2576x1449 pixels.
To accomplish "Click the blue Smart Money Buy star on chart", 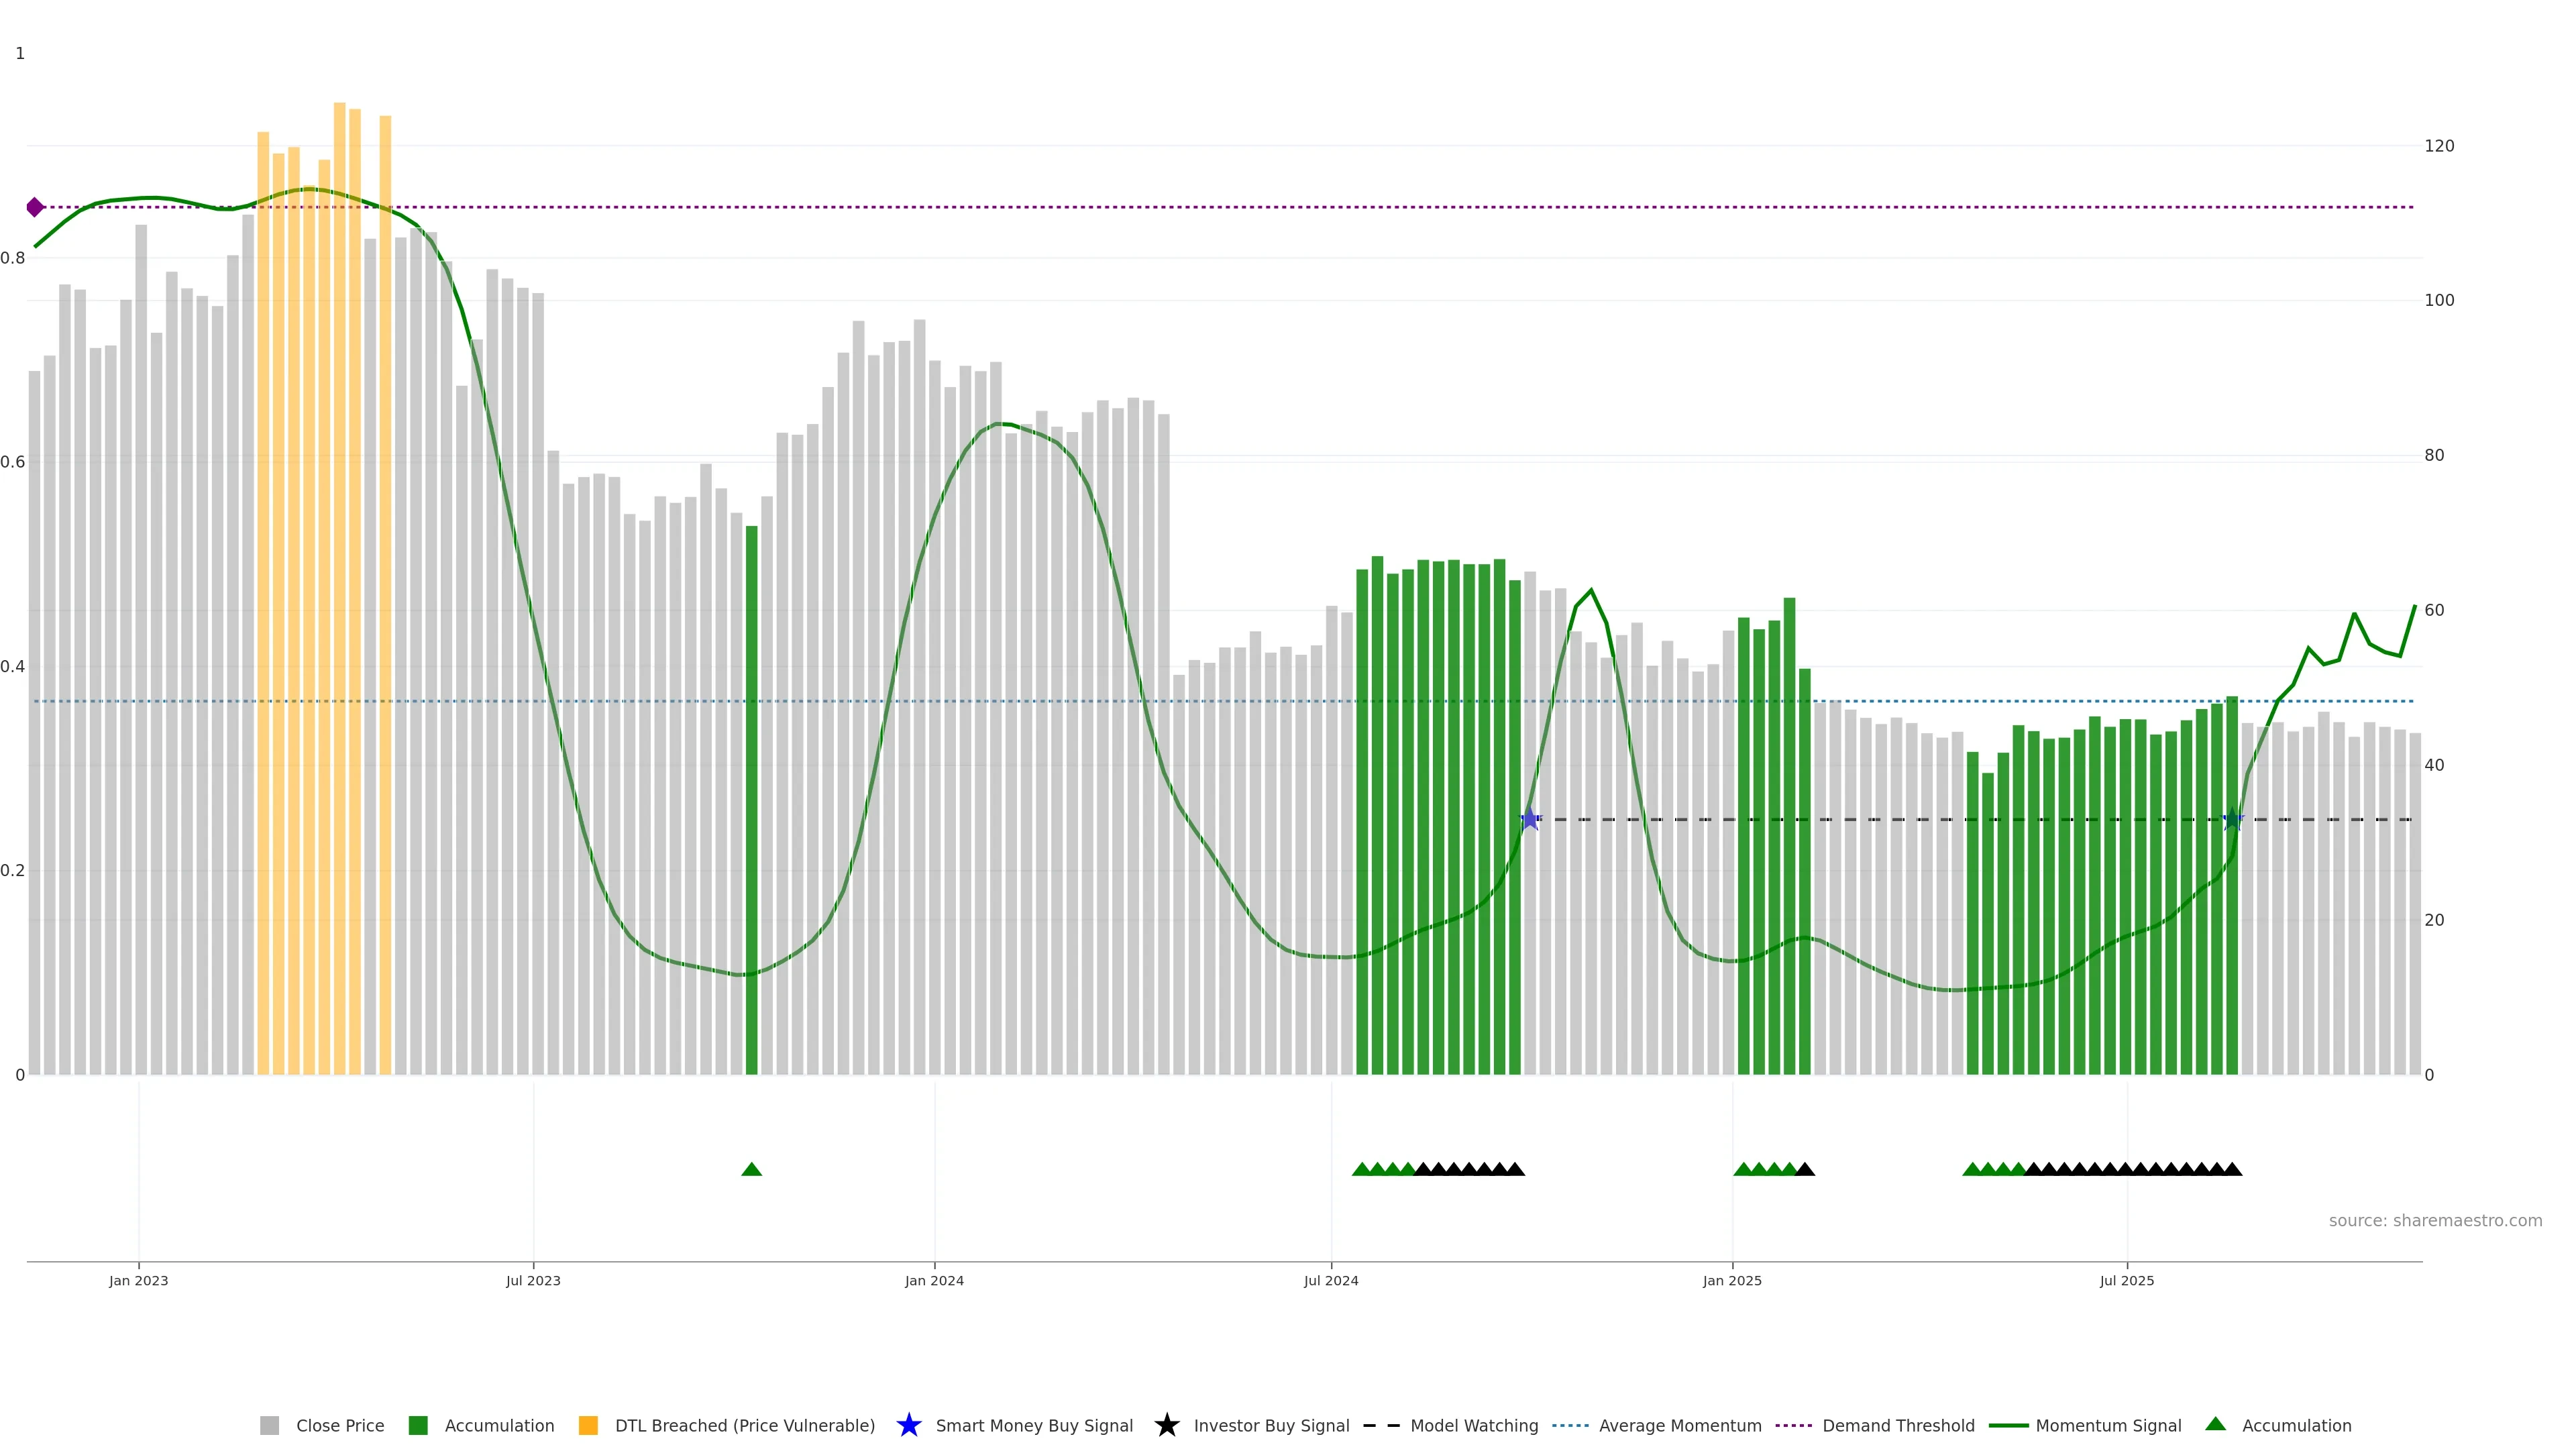I will pyautogui.click(x=1530, y=819).
